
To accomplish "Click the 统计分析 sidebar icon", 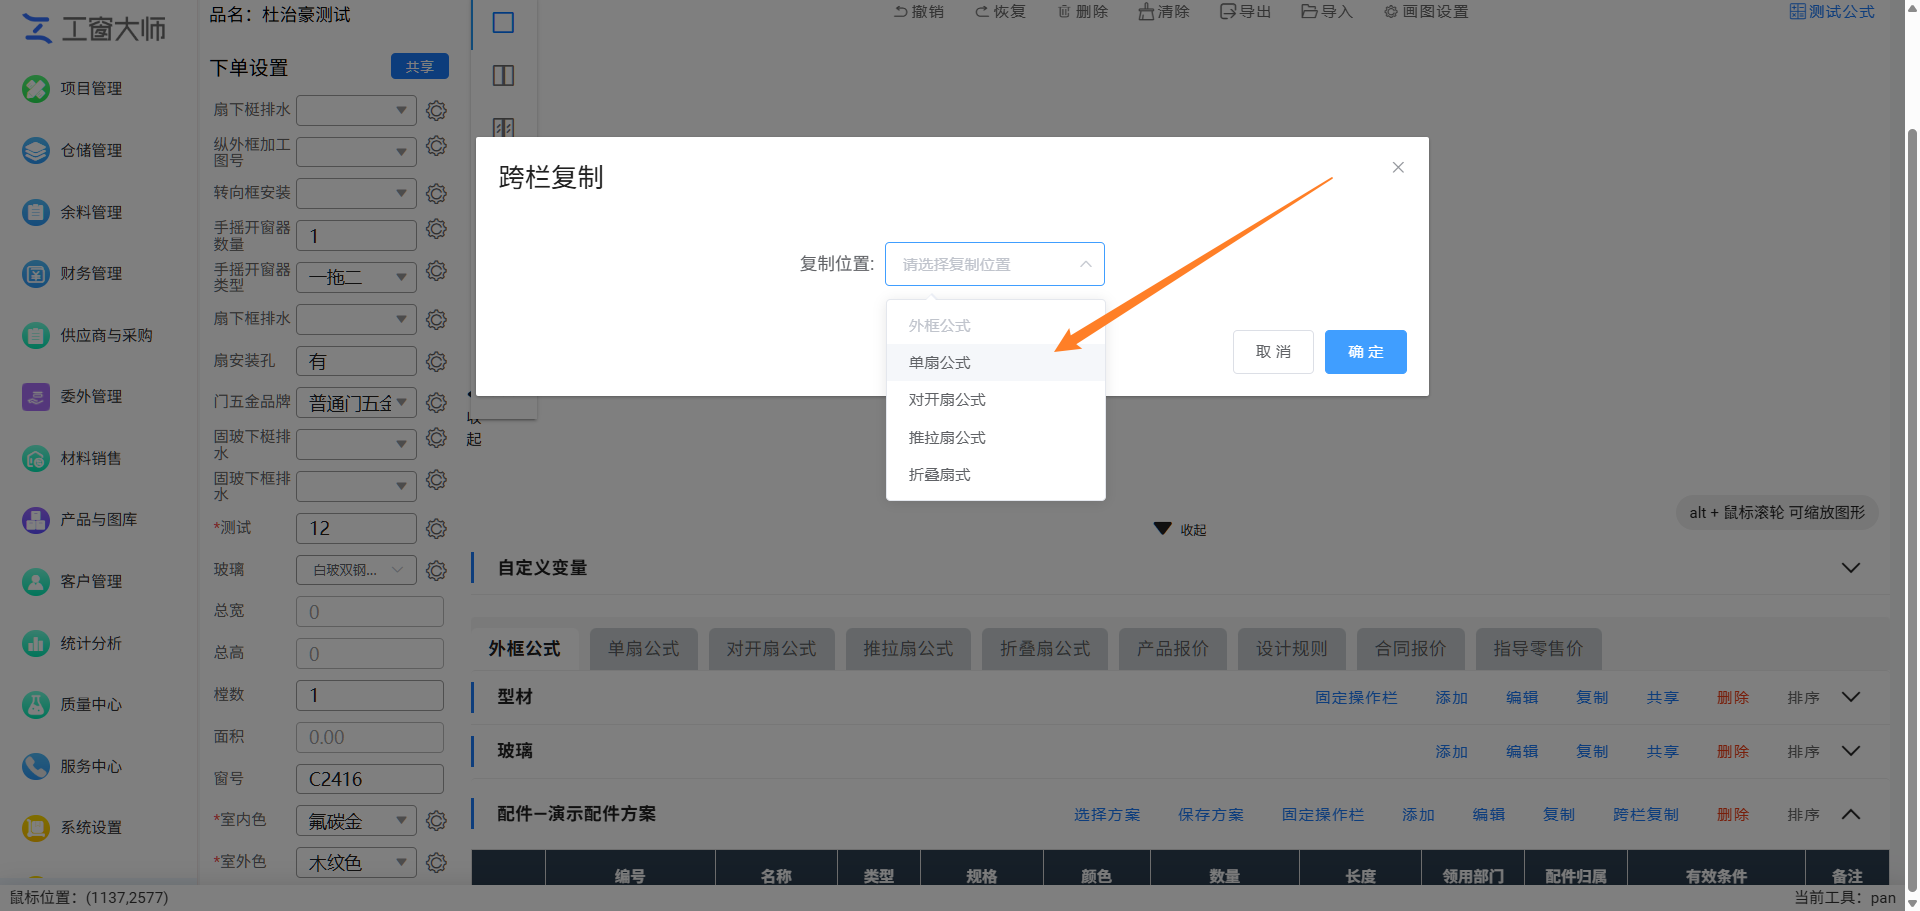I will point(36,644).
